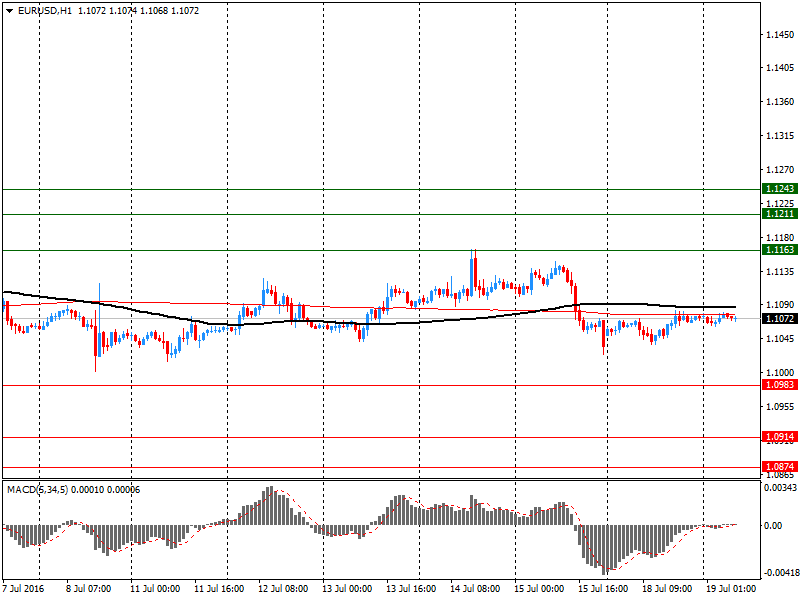Click the 0.00 MACD zero level value
The height and width of the screenshot is (600, 800).
pos(774,526)
